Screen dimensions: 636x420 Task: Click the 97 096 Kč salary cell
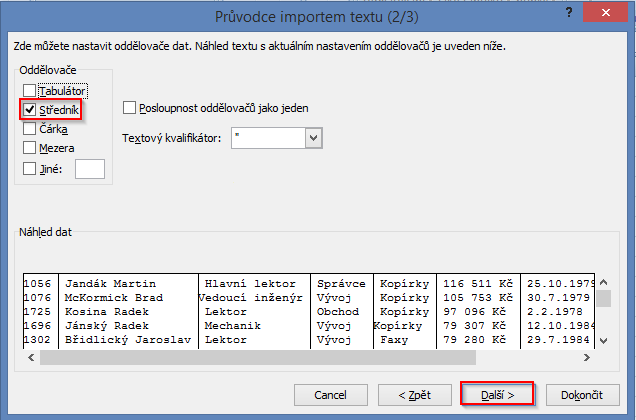click(474, 312)
